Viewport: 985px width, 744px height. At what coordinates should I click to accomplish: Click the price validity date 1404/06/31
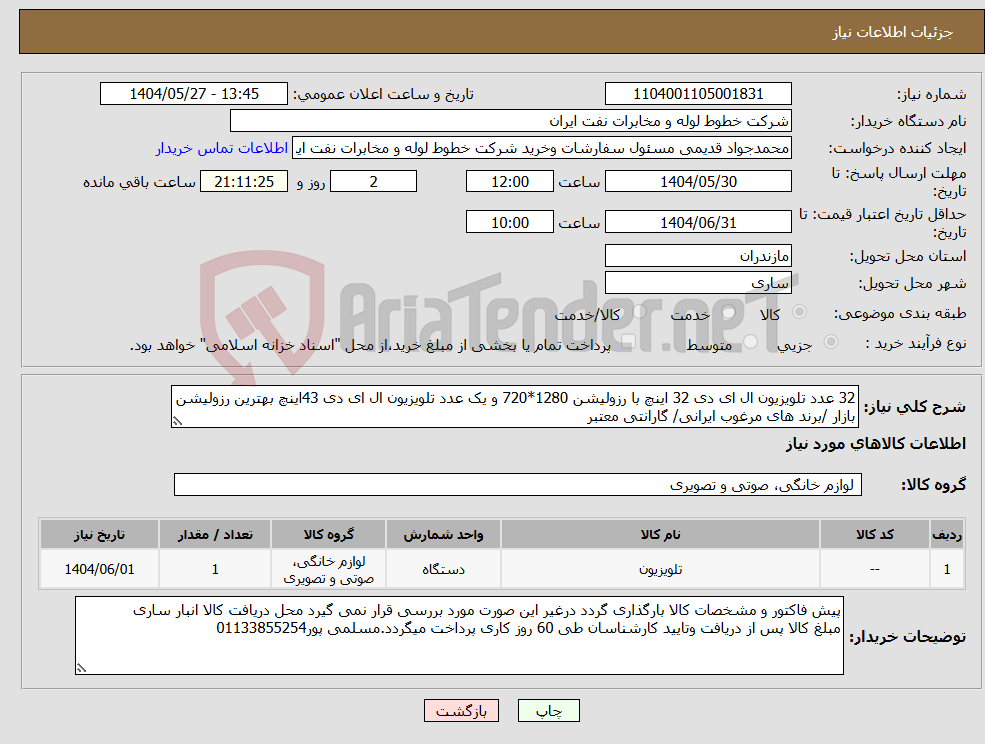(x=698, y=222)
